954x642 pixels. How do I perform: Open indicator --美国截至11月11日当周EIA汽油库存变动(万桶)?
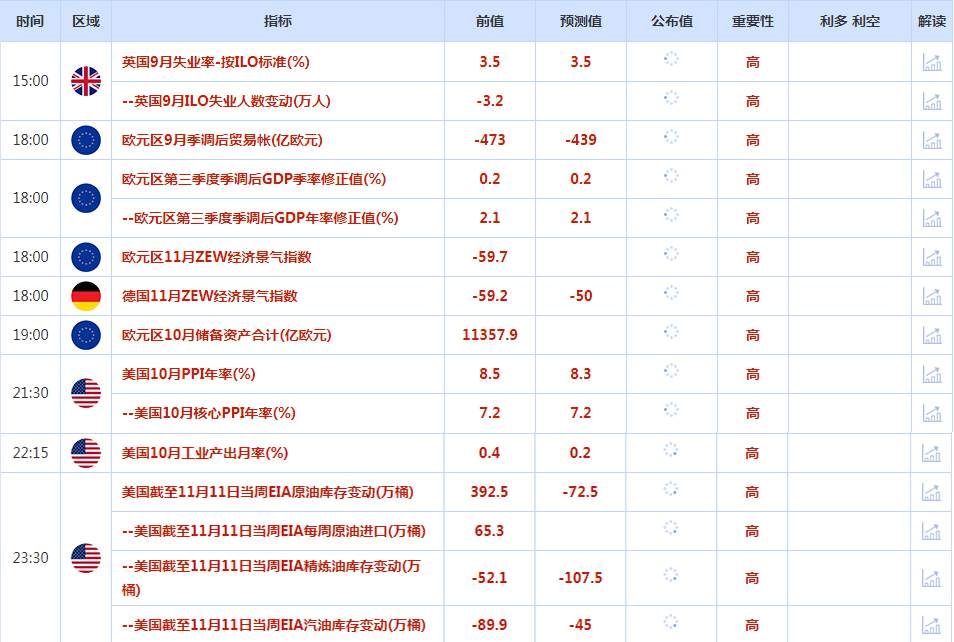[274, 625]
